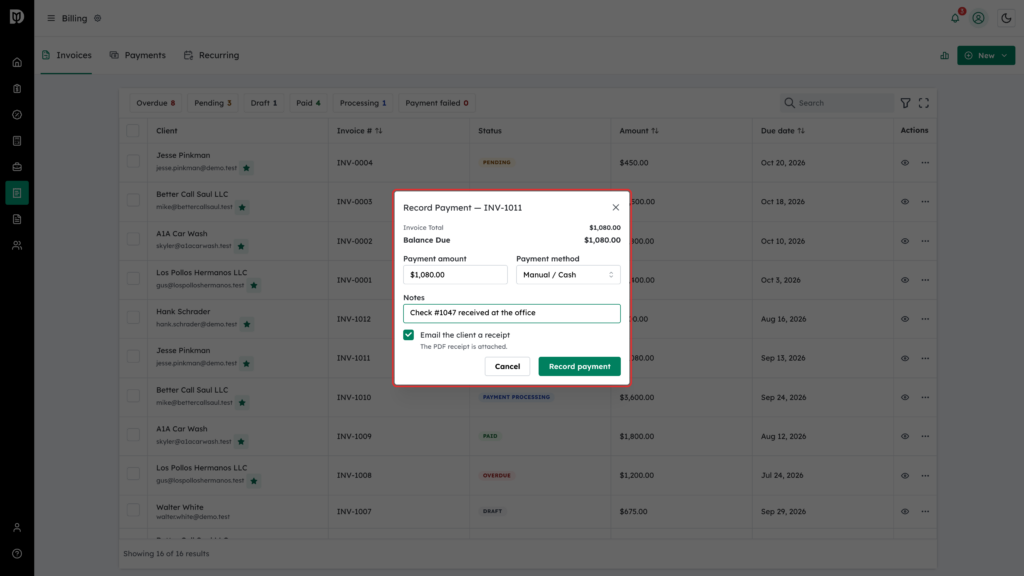View invoice INV-0004 eye icon
Screen dimensions: 1024x576
point(904,163)
